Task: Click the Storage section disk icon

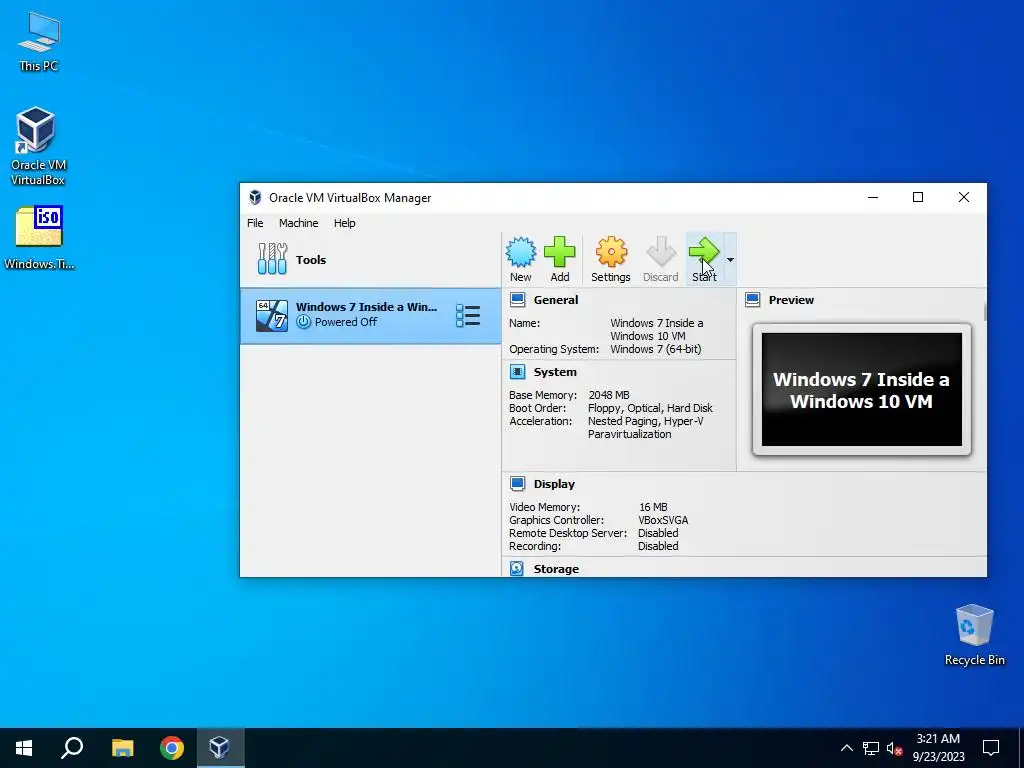Action: tap(517, 569)
